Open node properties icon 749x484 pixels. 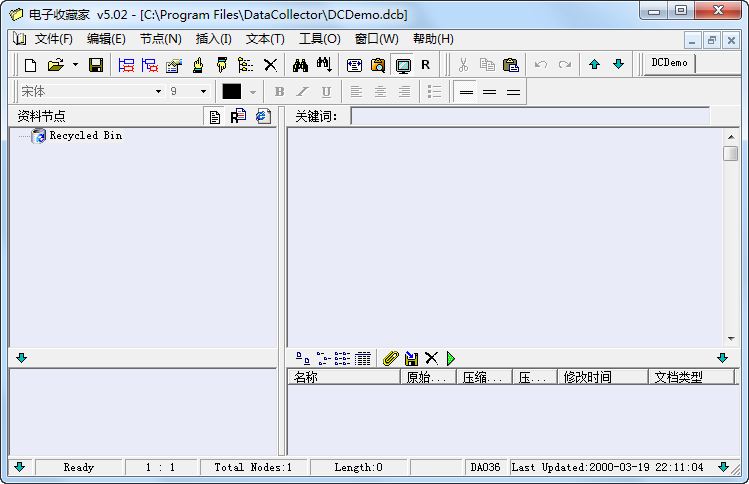[174, 65]
